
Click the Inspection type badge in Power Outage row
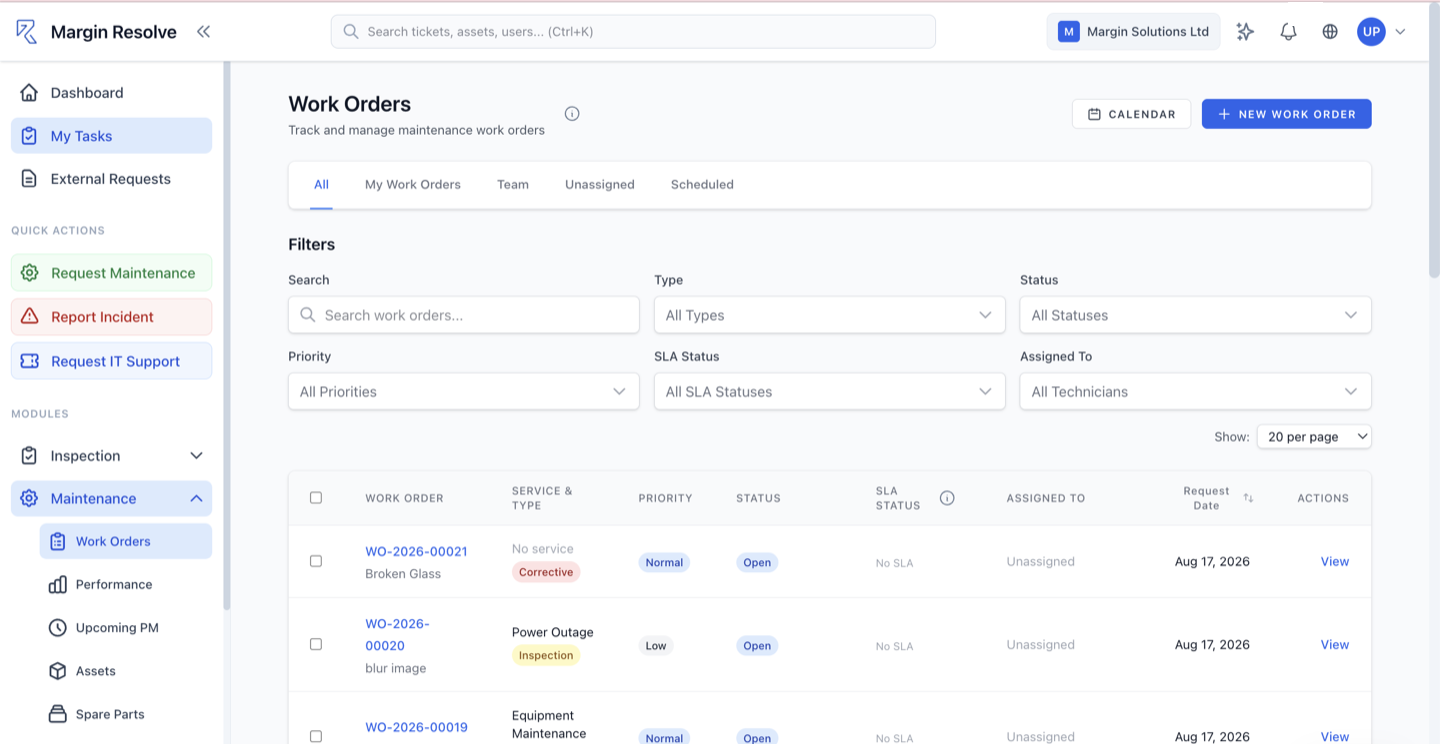[x=546, y=655]
